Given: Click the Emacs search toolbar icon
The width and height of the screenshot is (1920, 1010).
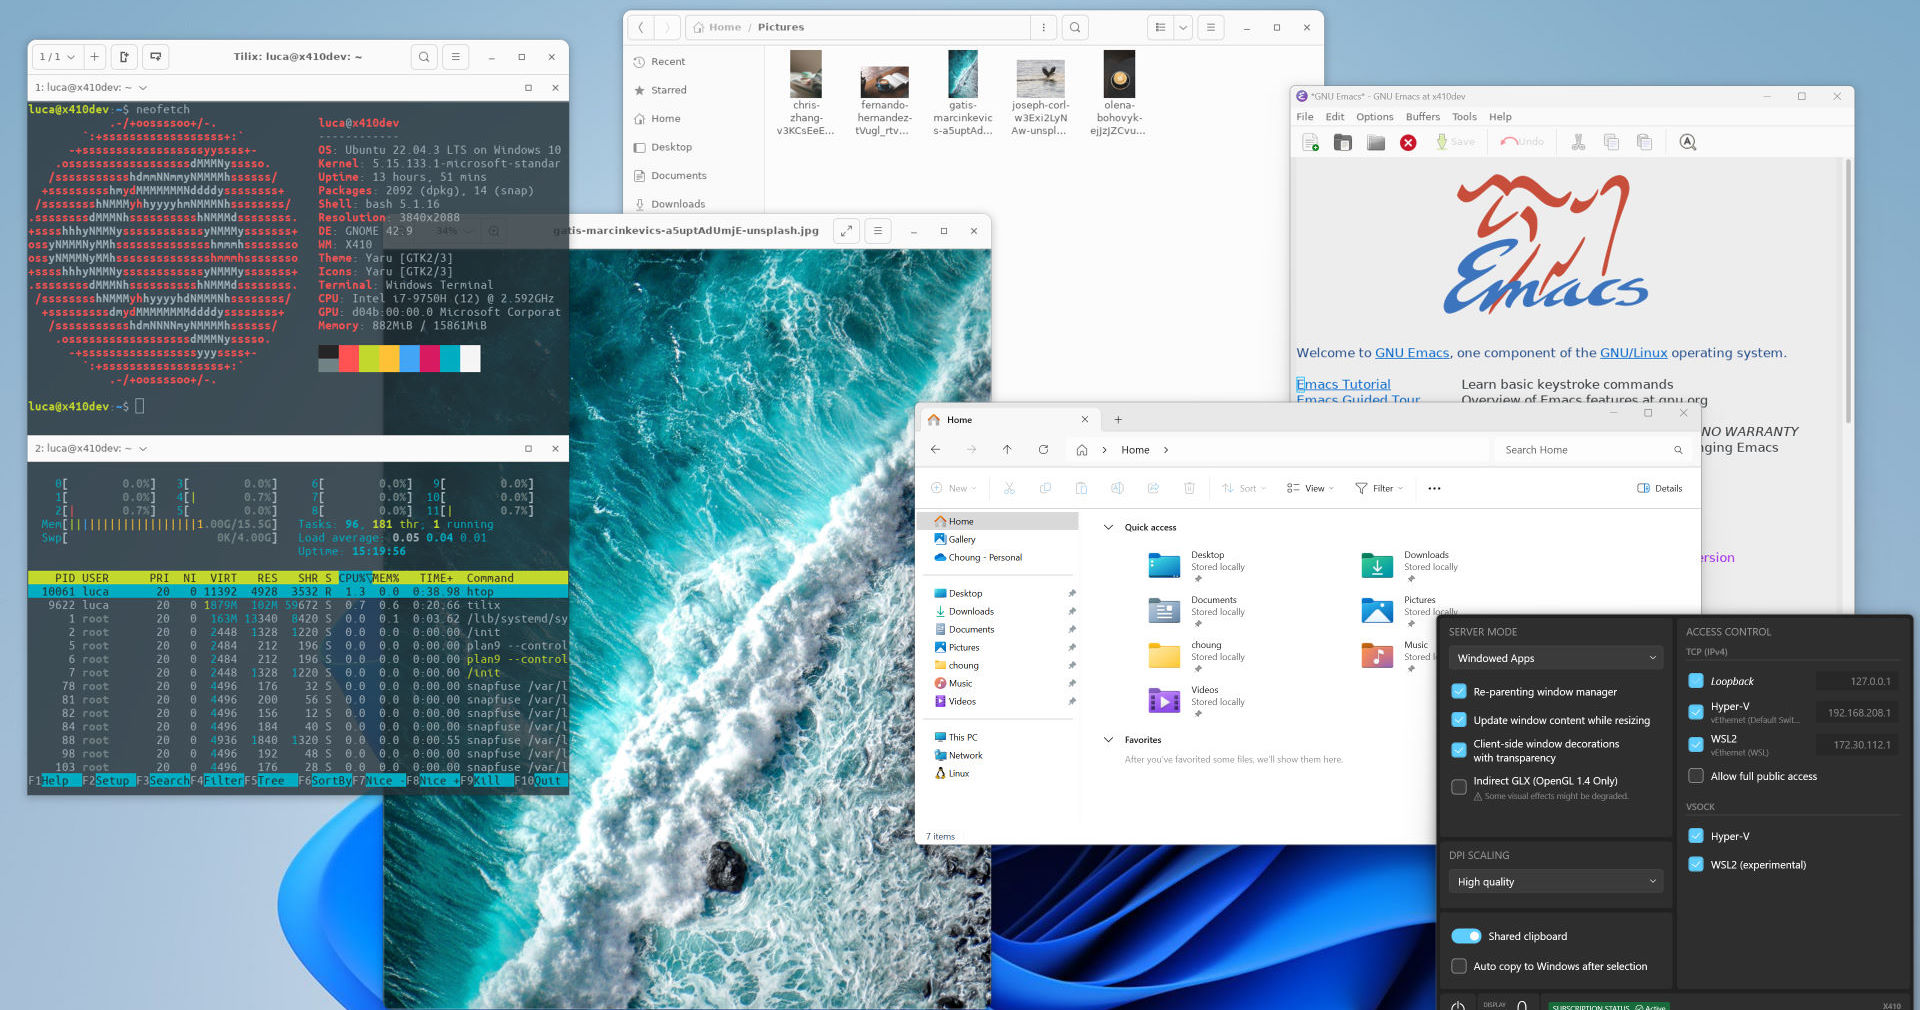Looking at the screenshot, I should [1688, 143].
